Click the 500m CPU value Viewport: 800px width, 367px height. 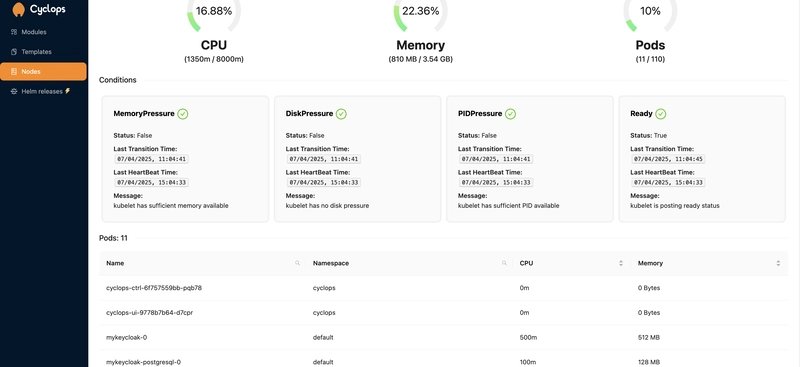(528, 337)
